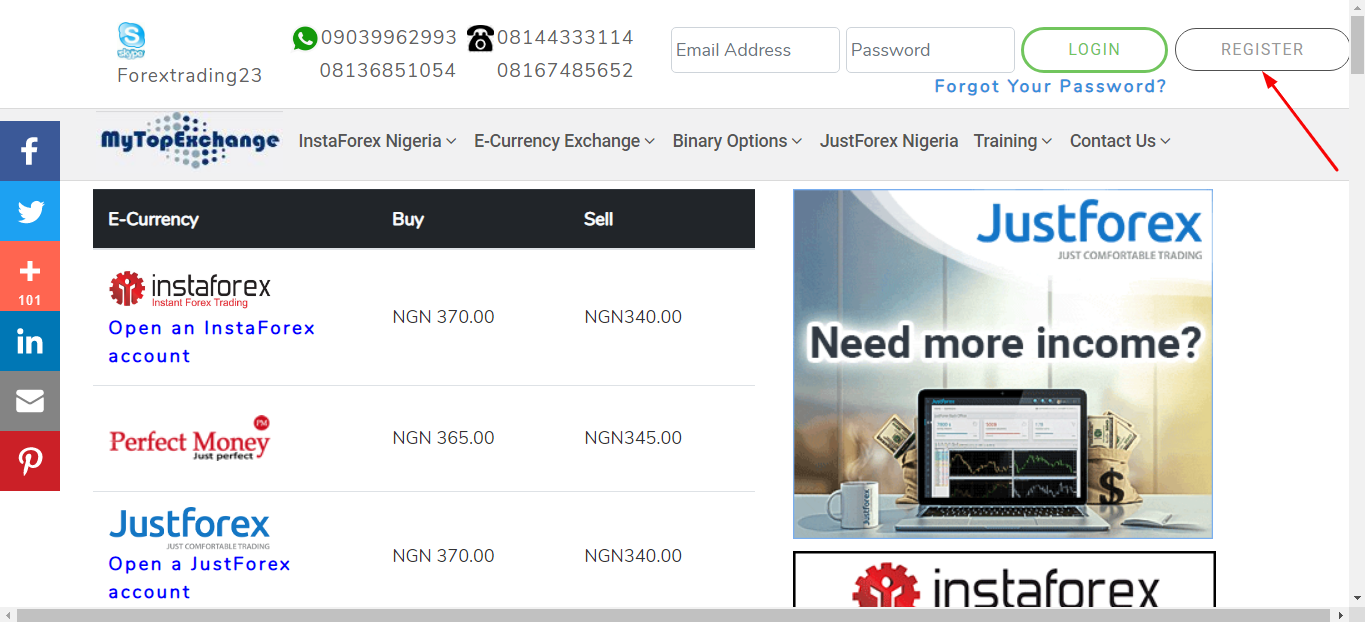This screenshot has height=622, width=1365.
Task: Open the Binary Options dropdown
Action: pyautogui.click(x=737, y=141)
